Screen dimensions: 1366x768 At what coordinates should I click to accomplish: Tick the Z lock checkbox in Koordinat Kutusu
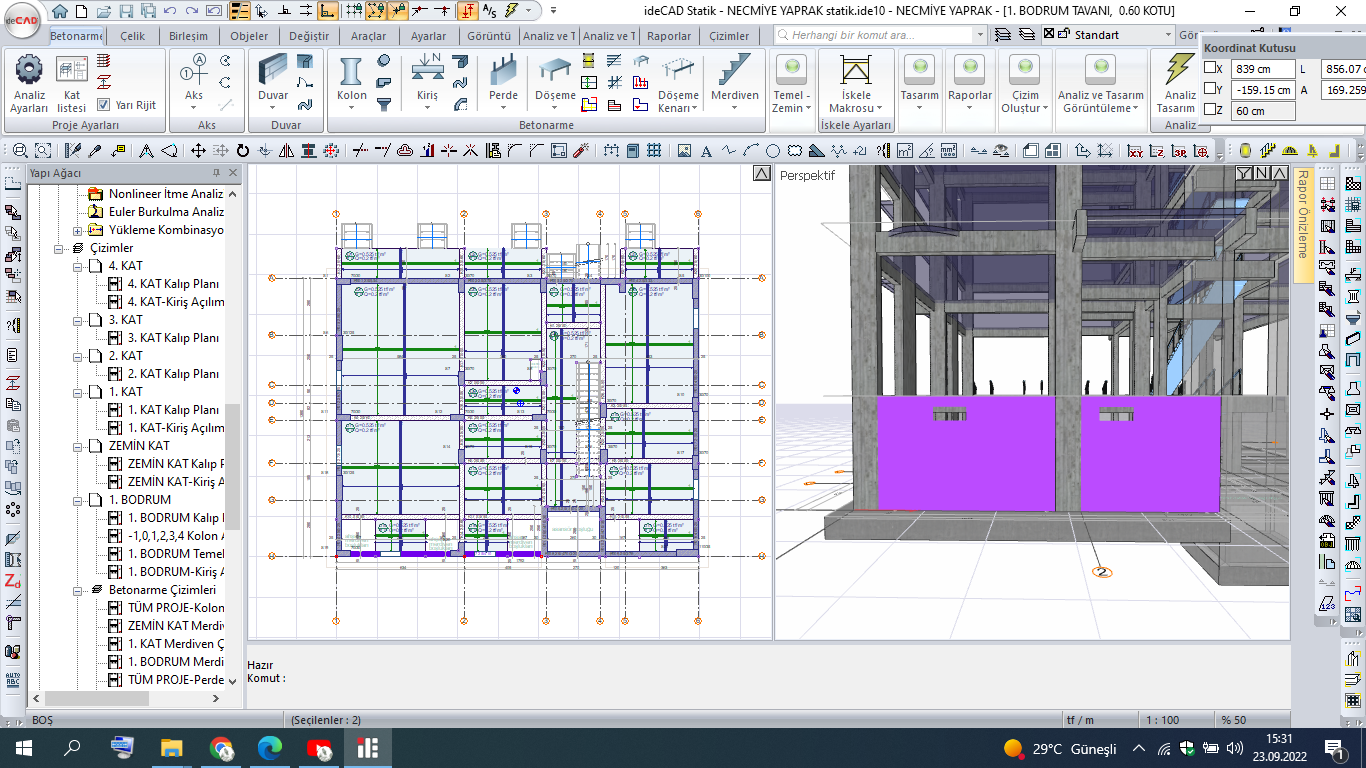point(1211,110)
